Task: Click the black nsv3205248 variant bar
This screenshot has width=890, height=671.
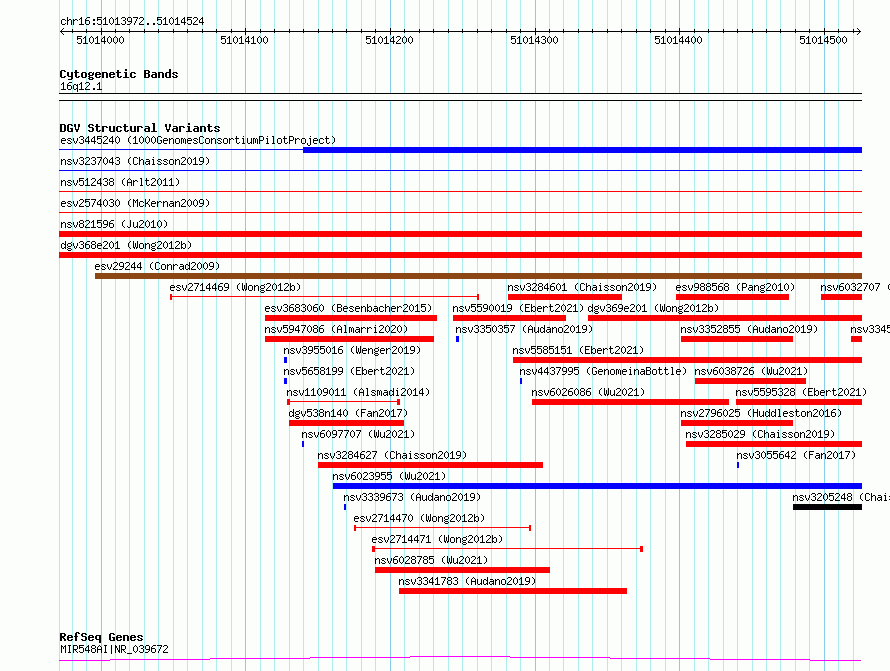Action: coord(827,507)
